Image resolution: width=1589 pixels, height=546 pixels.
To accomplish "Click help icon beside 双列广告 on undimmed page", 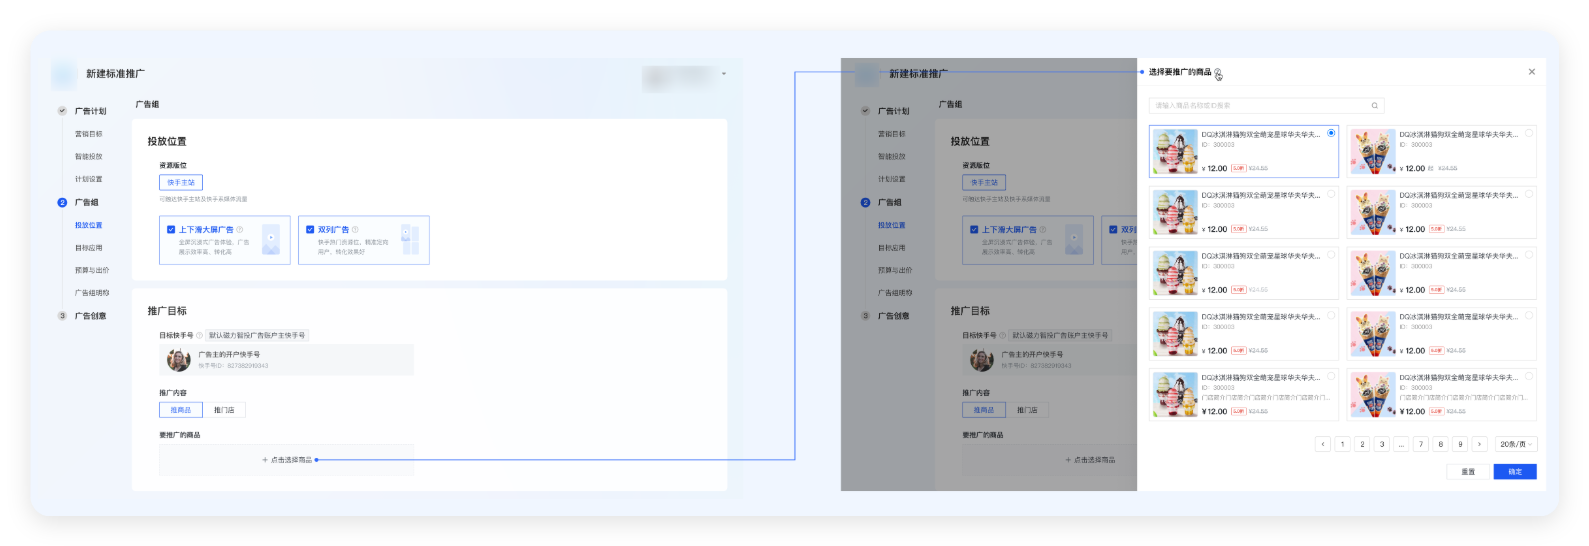I will point(355,229).
